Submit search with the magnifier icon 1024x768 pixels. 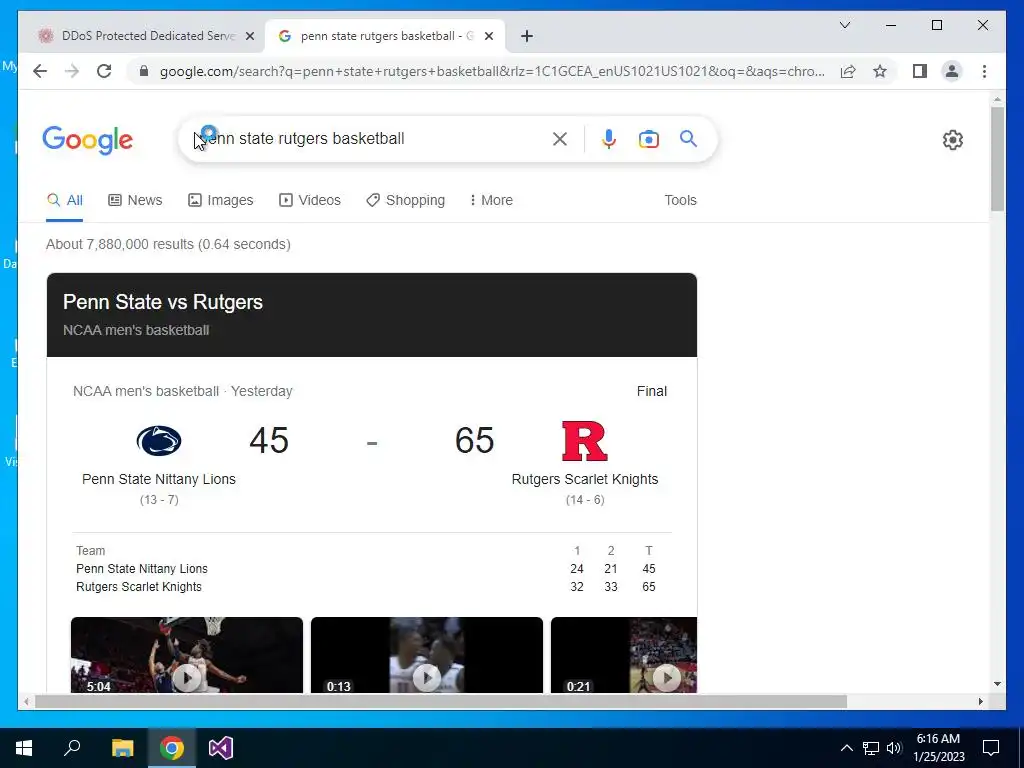coord(688,138)
